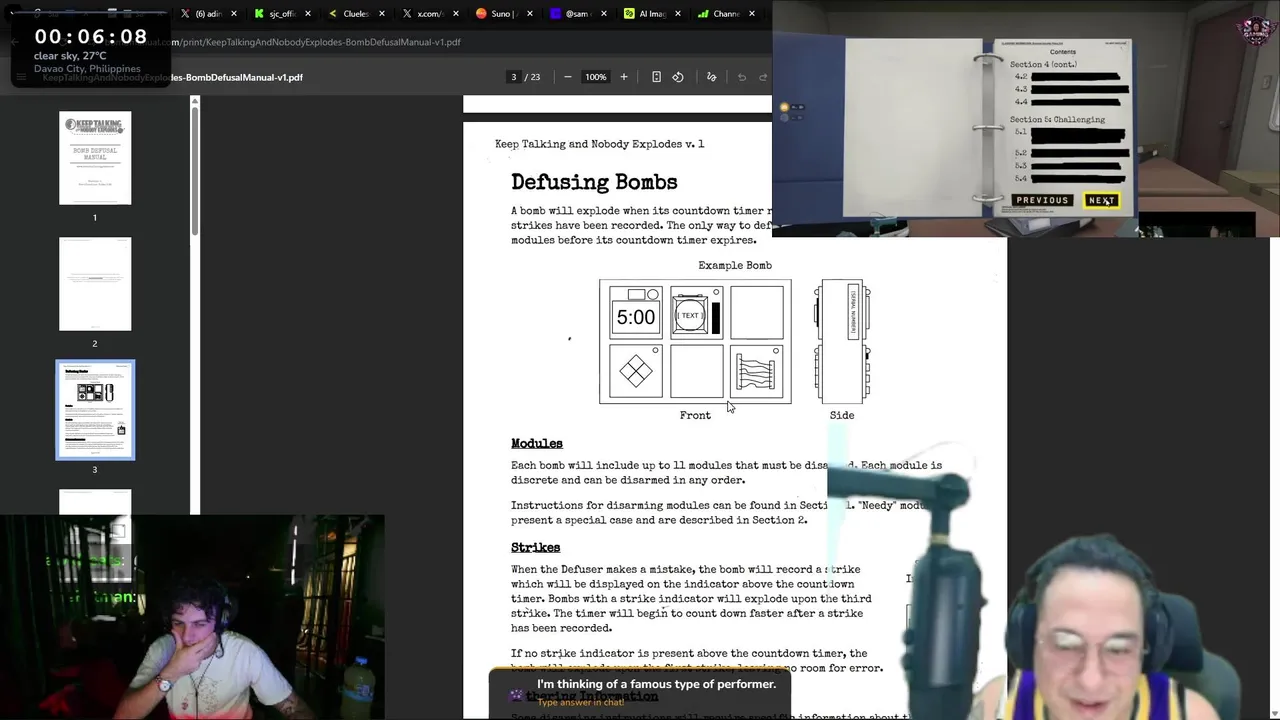Click NEXT in the game manual binder
Image resolution: width=1280 pixels, height=720 pixels.
1101,200
